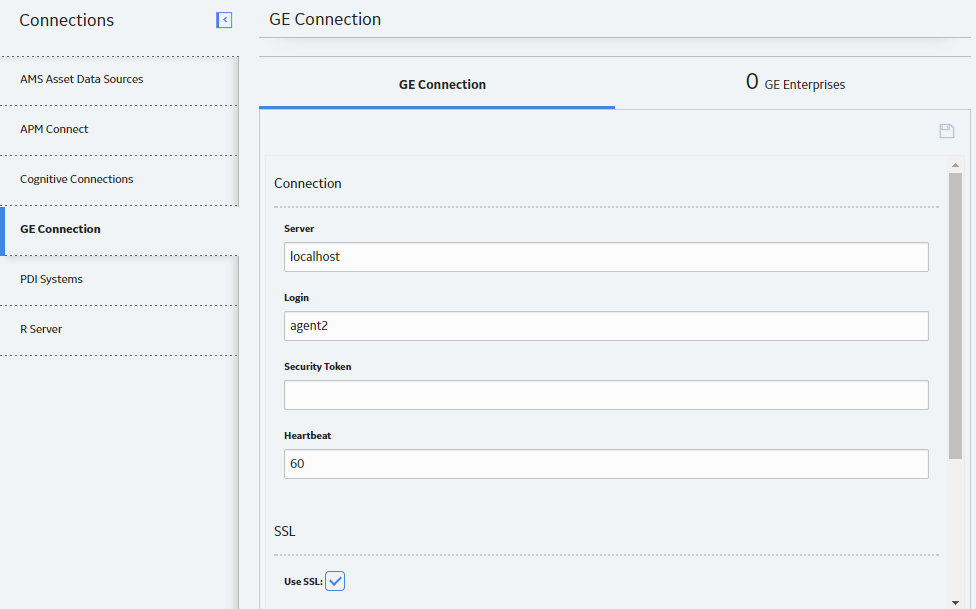Viewport: 976px width, 609px height.
Task: Click the vertical scrollbar thumb
Action: [x=955, y=316]
